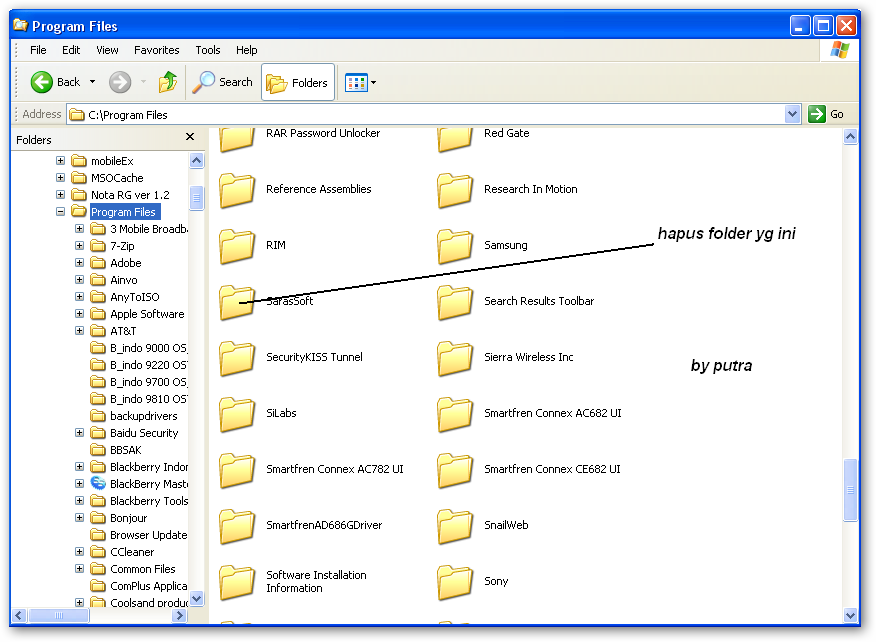Open the File menu

pyautogui.click(x=38, y=50)
